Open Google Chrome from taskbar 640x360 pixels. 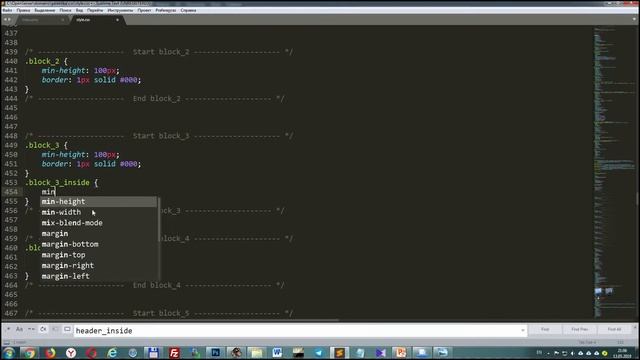pos(29,353)
